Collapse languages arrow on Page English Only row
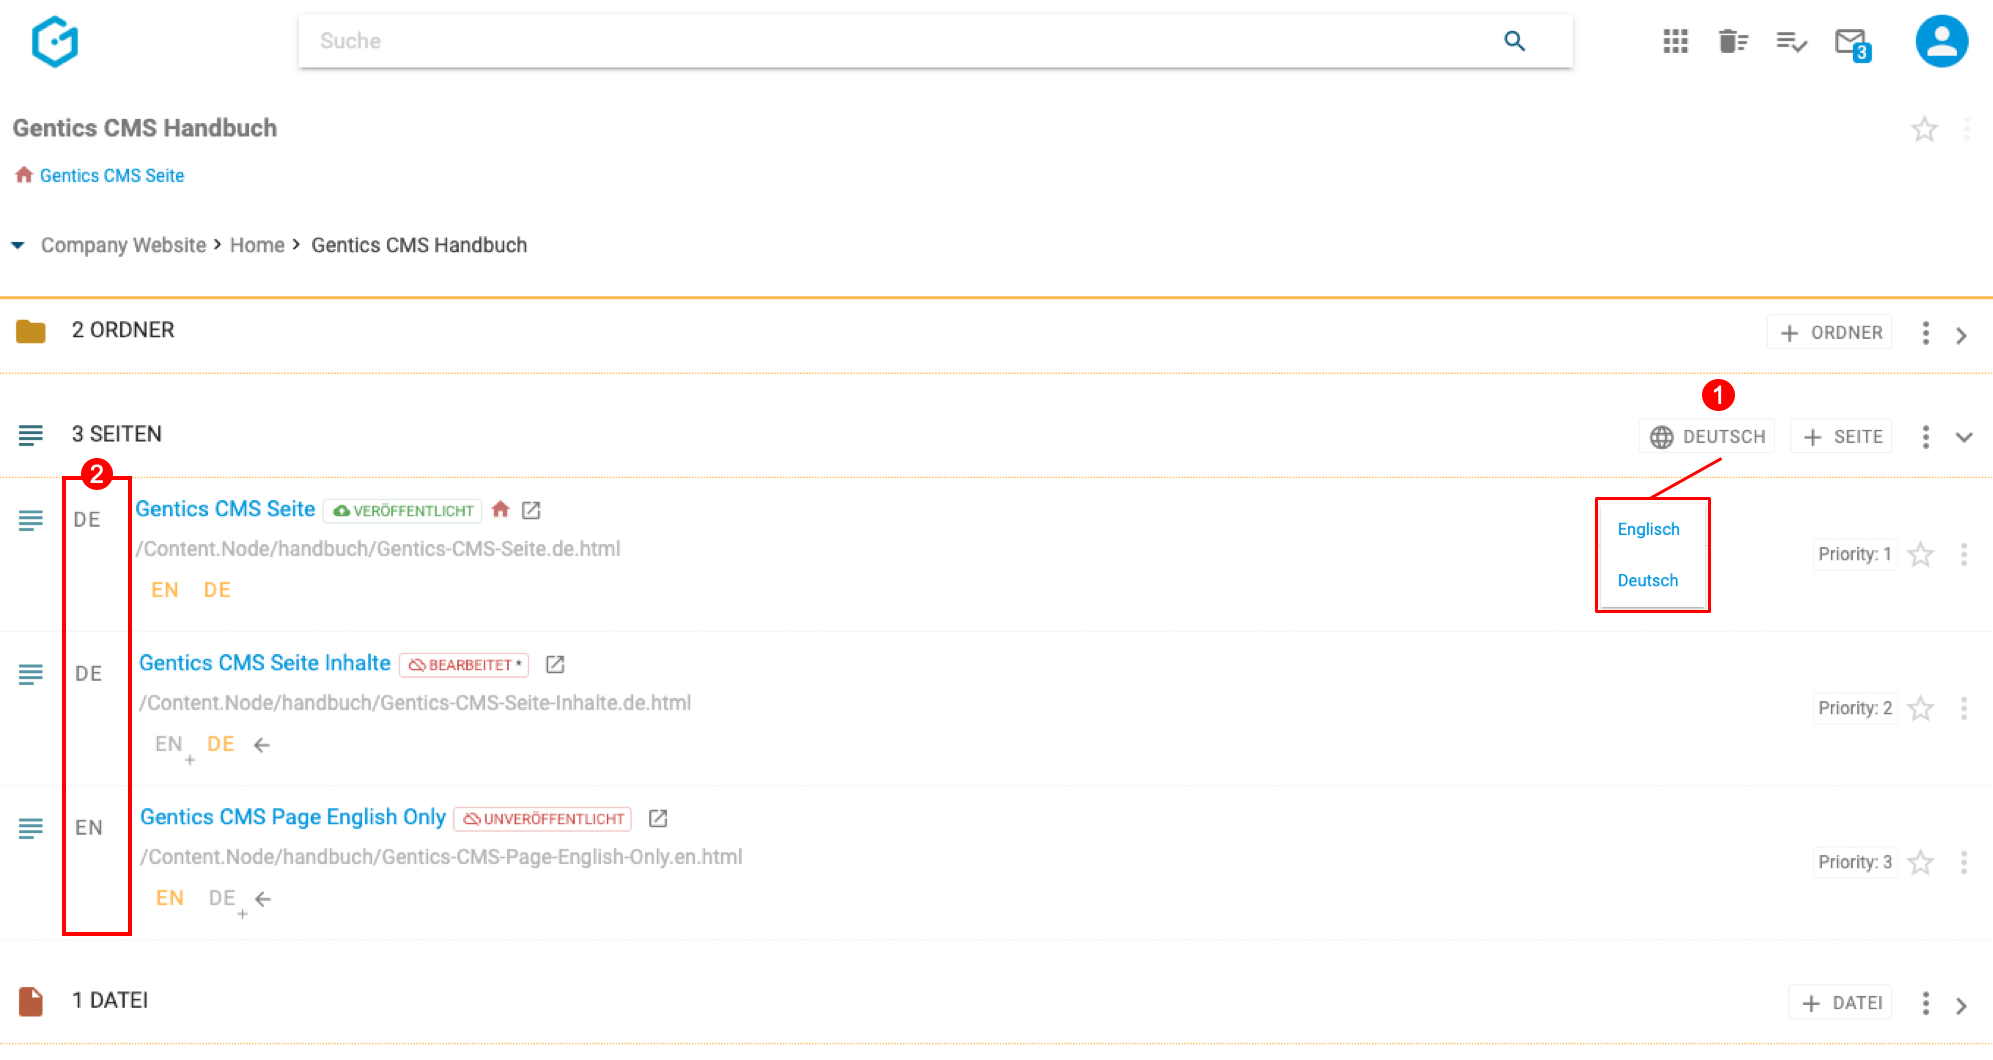This screenshot has width=1993, height=1060. 263,899
